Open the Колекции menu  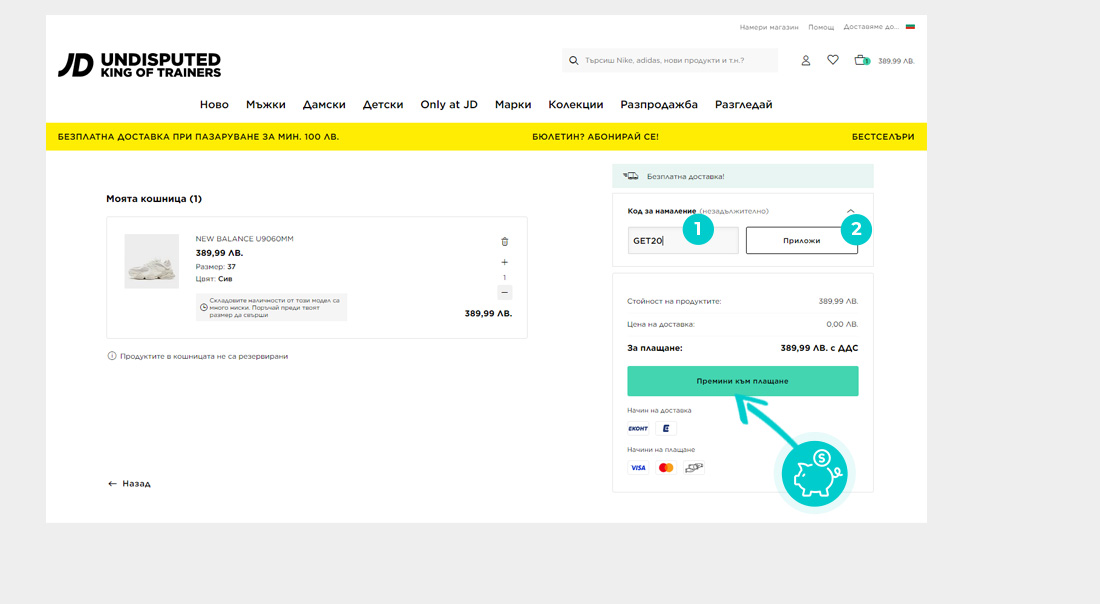point(576,105)
